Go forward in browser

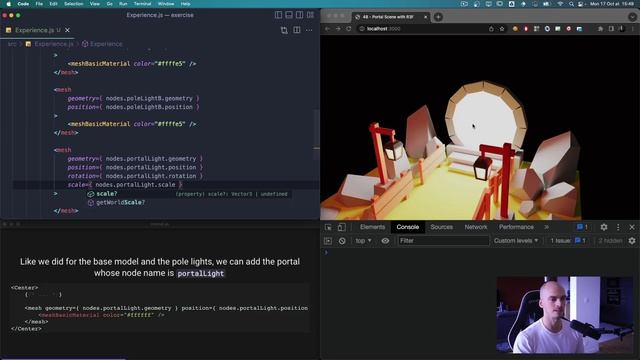point(338,29)
